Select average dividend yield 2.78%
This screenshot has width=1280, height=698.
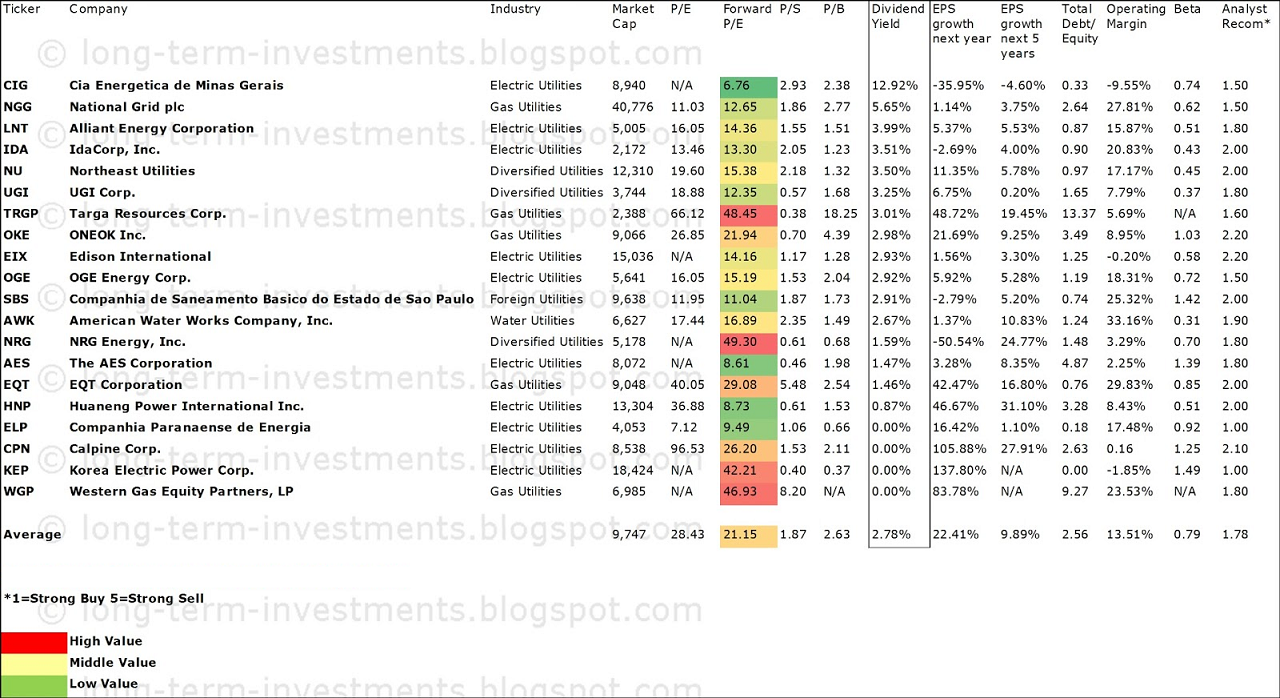click(x=890, y=535)
